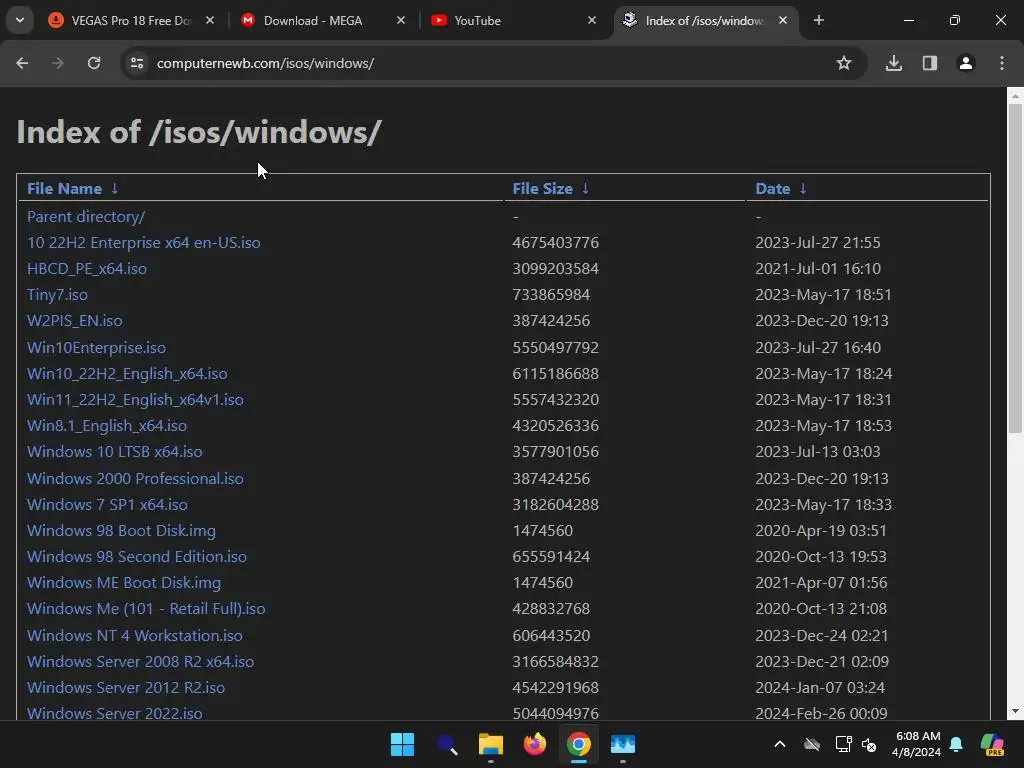Open Chrome downloads icon

tap(894, 63)
